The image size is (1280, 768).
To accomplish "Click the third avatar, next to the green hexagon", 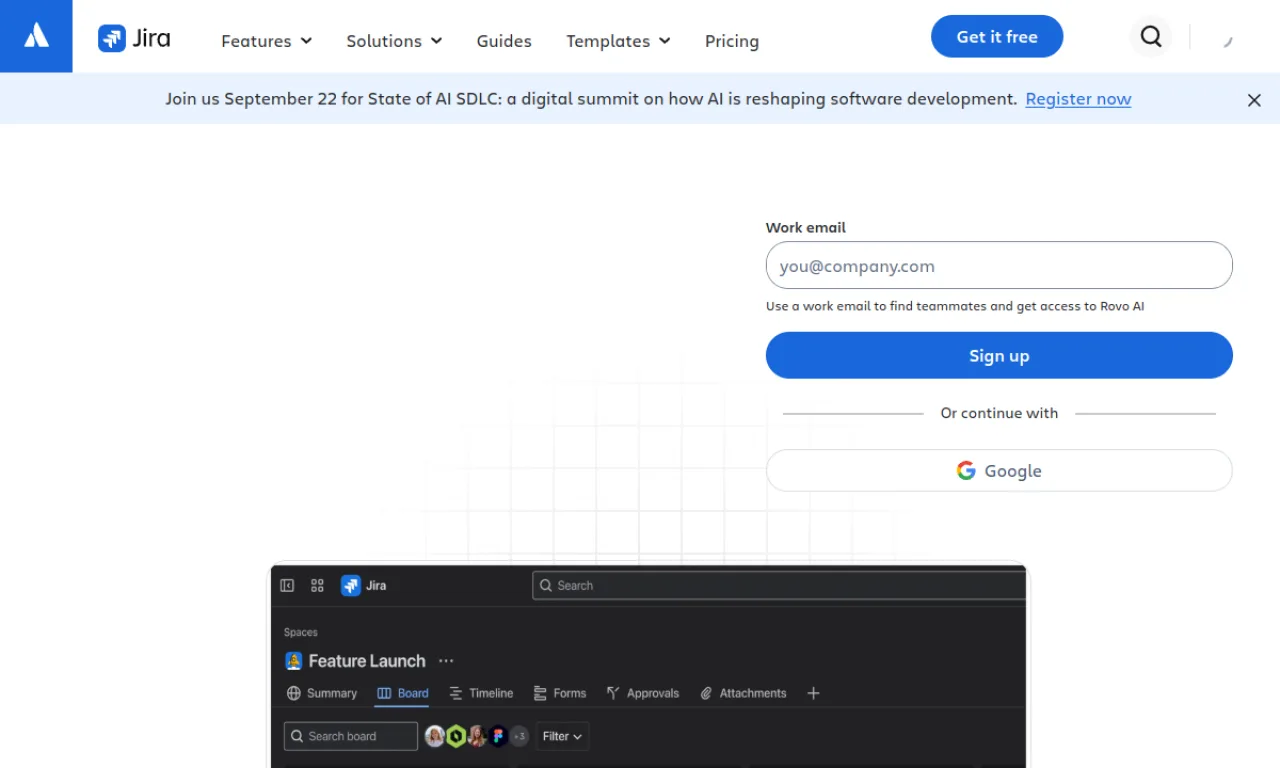I will (477, 736).
